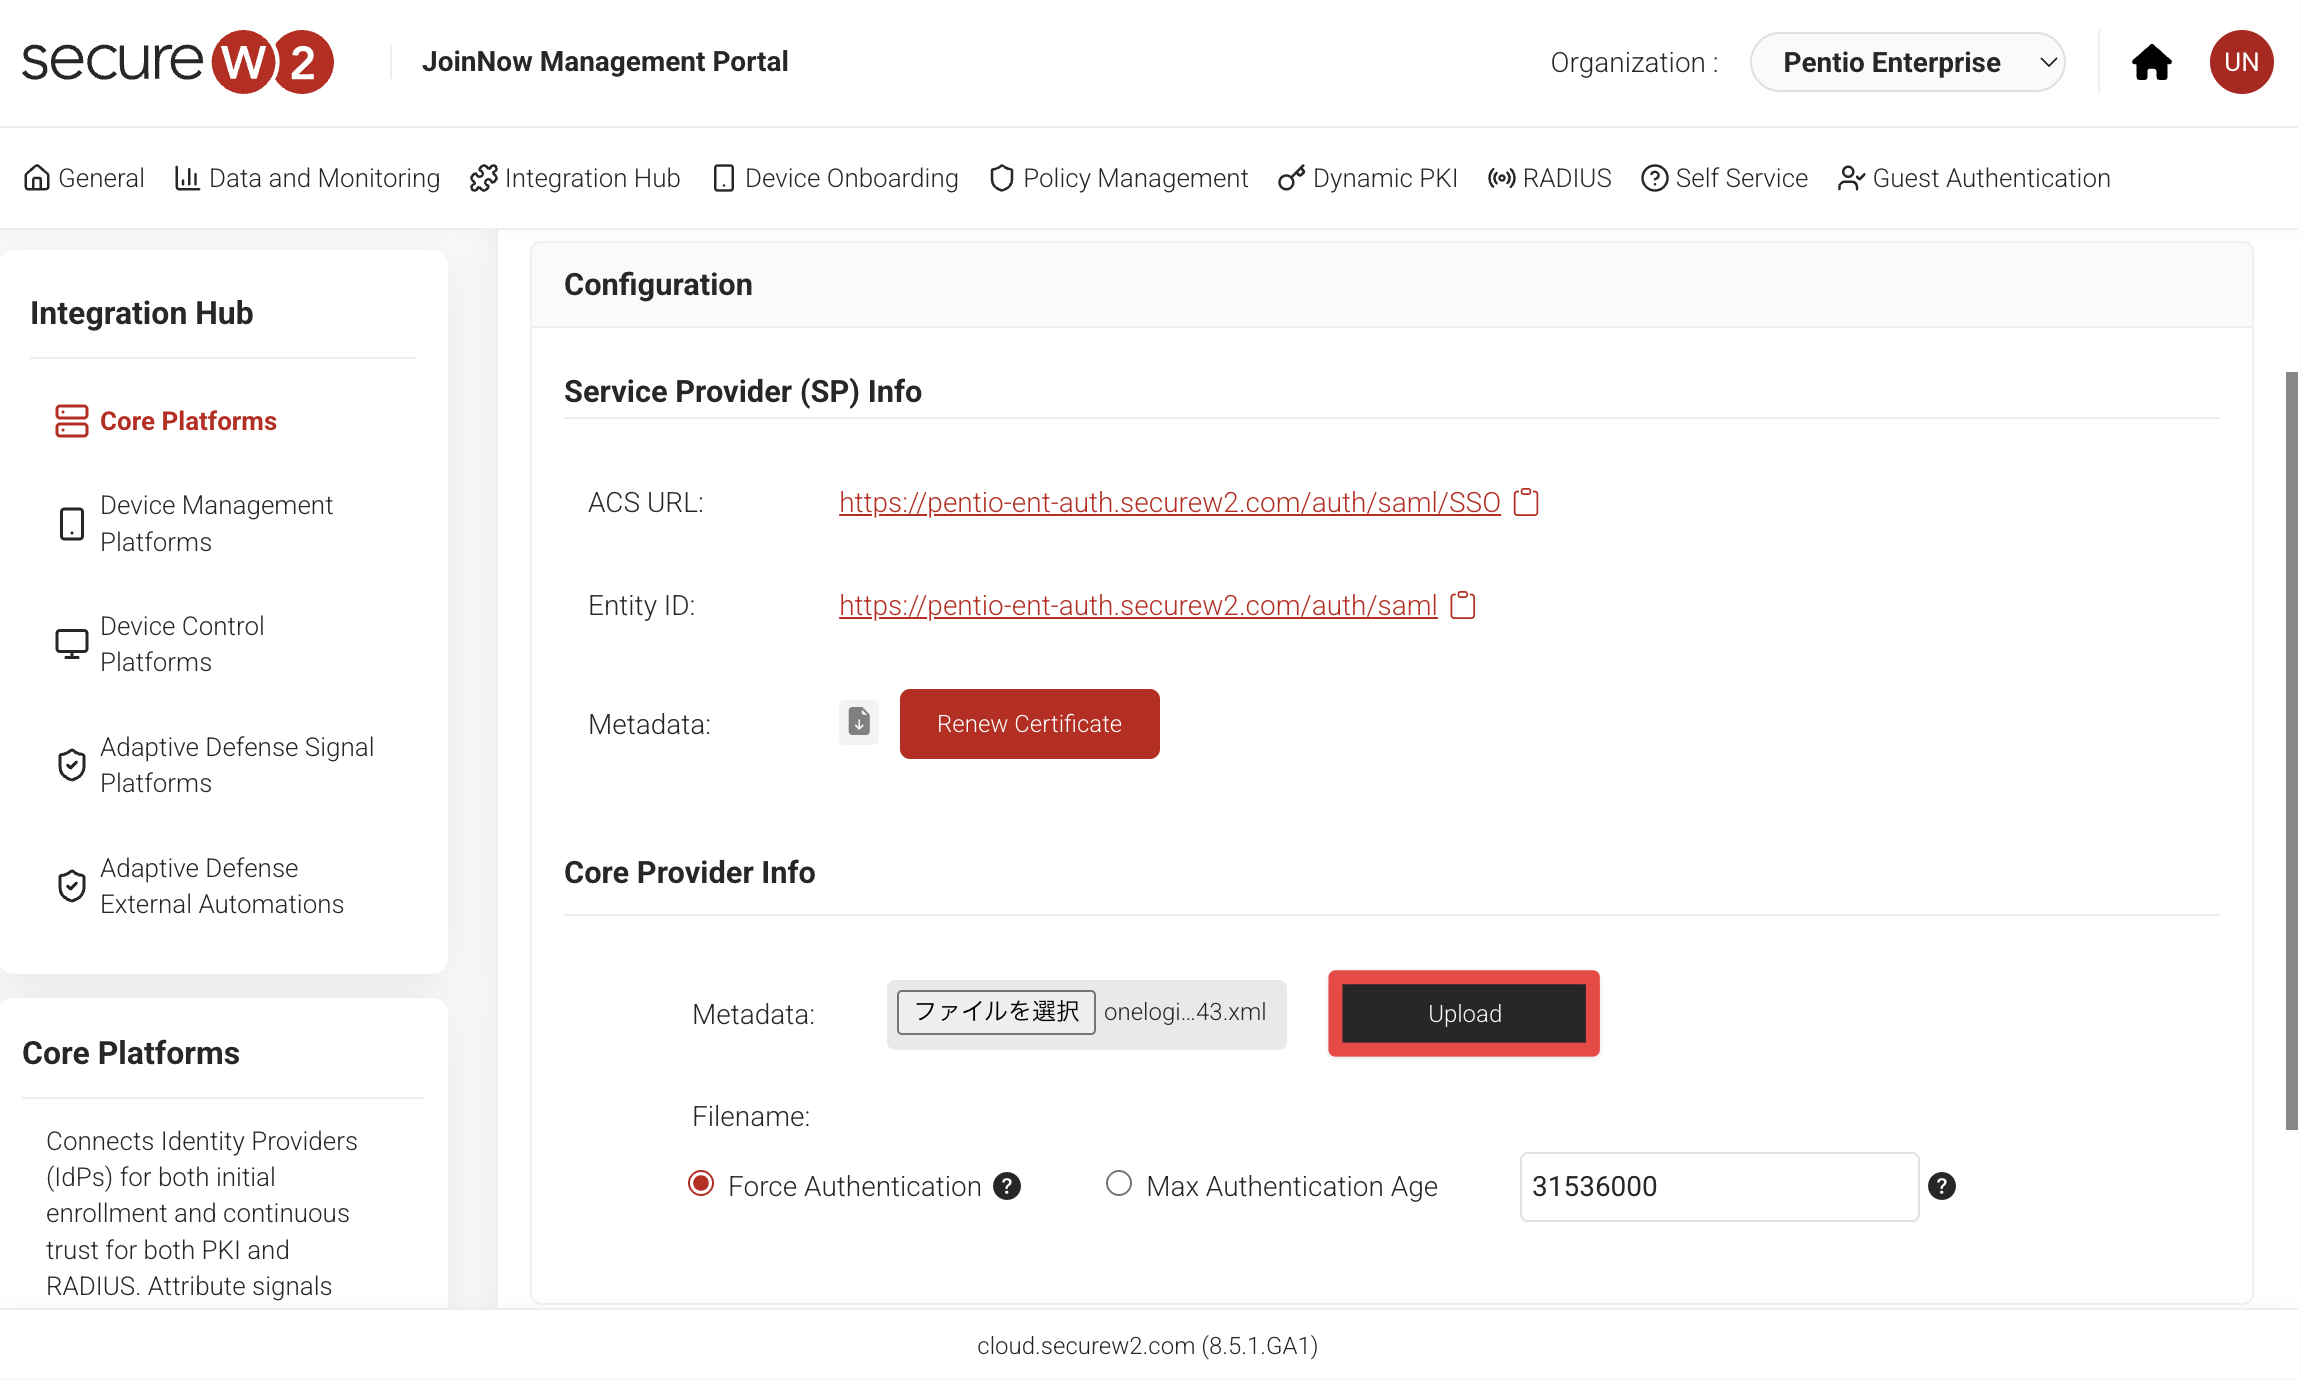Click the Integration Hub puzzle icon
Image resolution: width=2300 pixels, height=1380 pixels.
click(484, 178)
